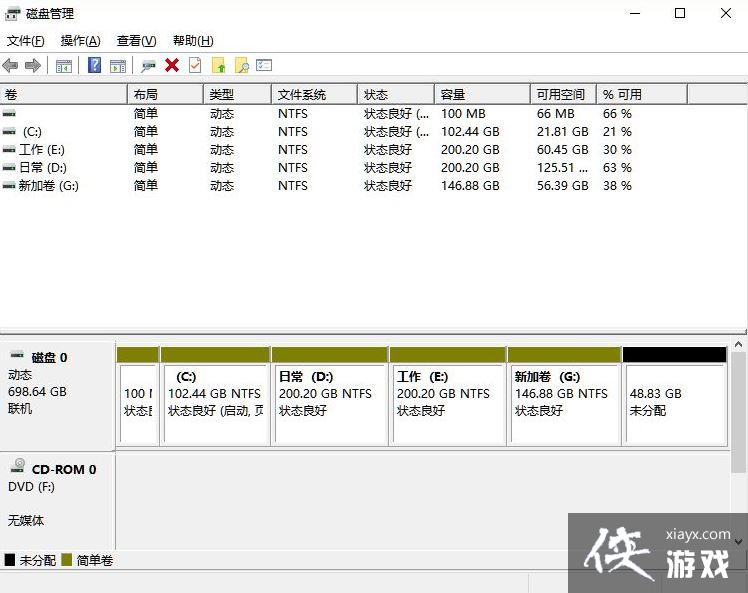Click the olive 简单卷 legend swatch
This screenshot has width=748, height=593.
67,560
